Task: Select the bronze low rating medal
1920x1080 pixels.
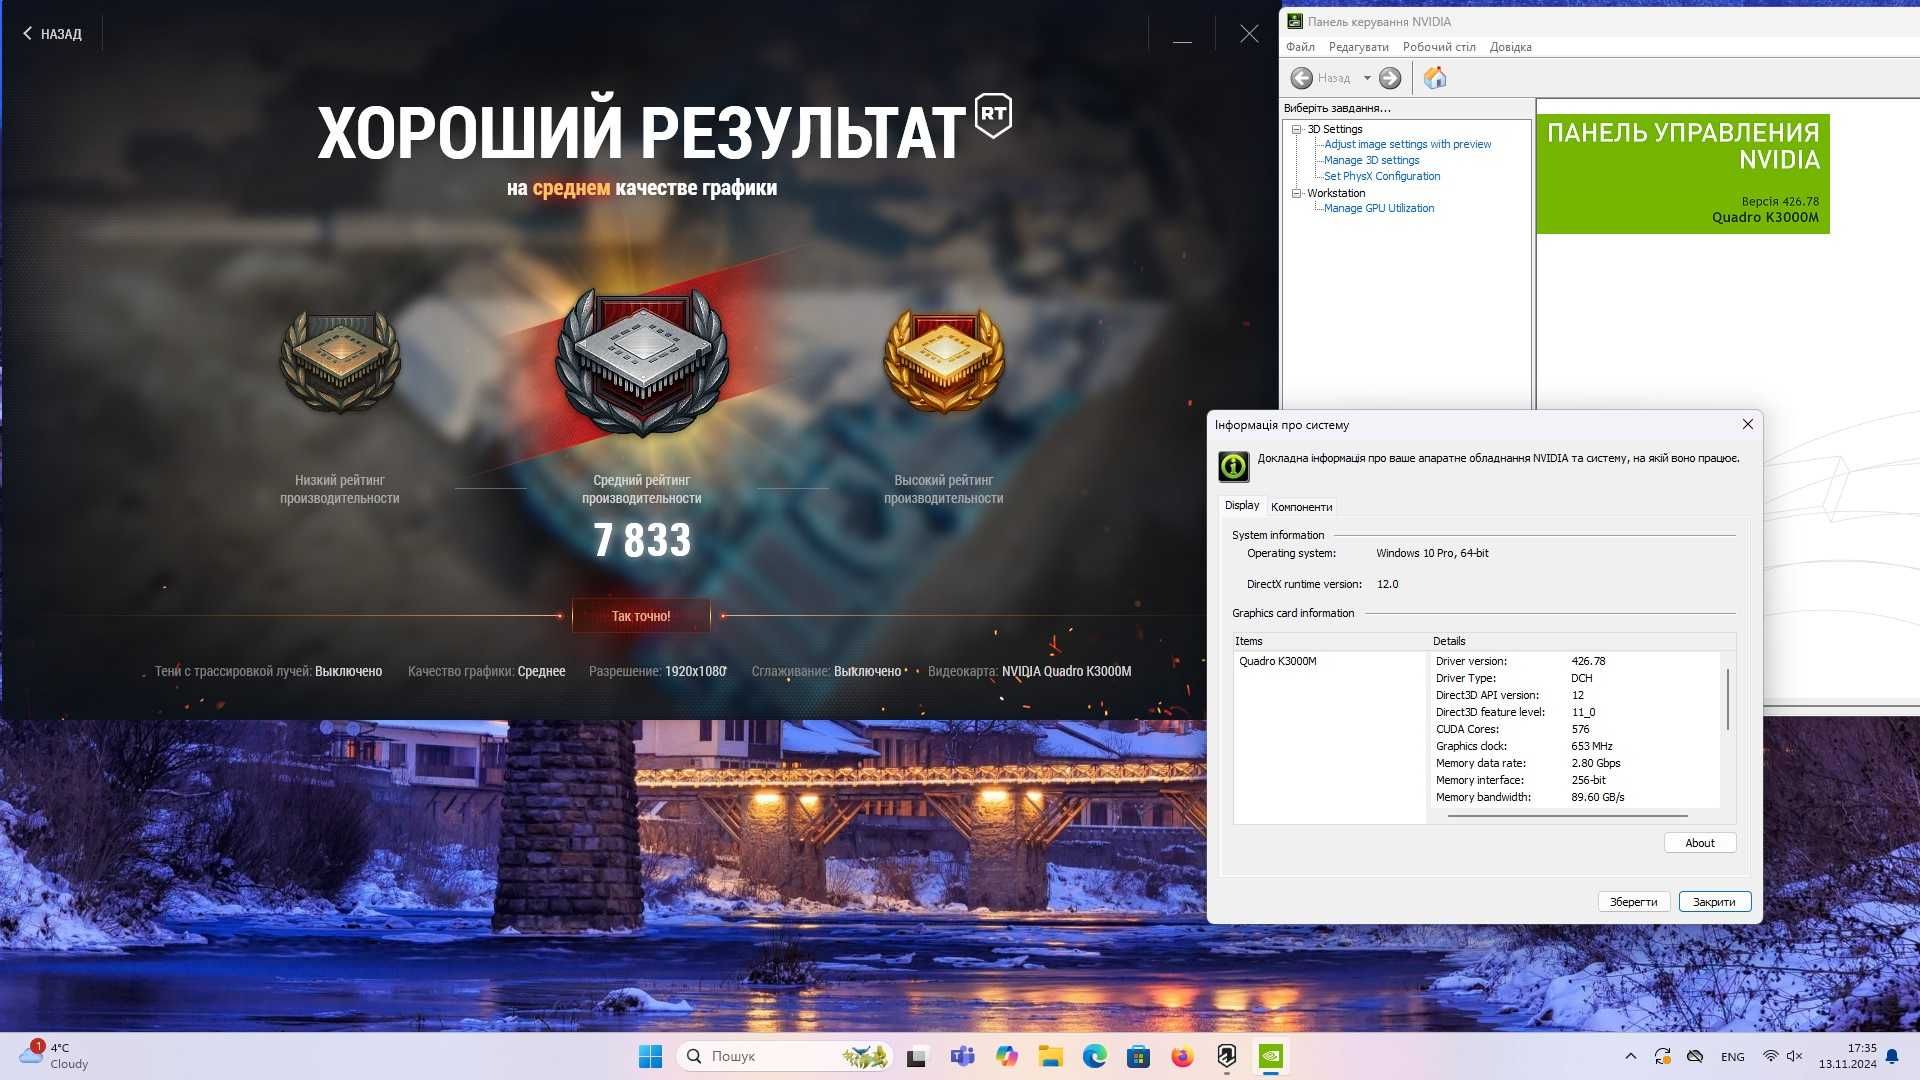Action: [340, 361]
